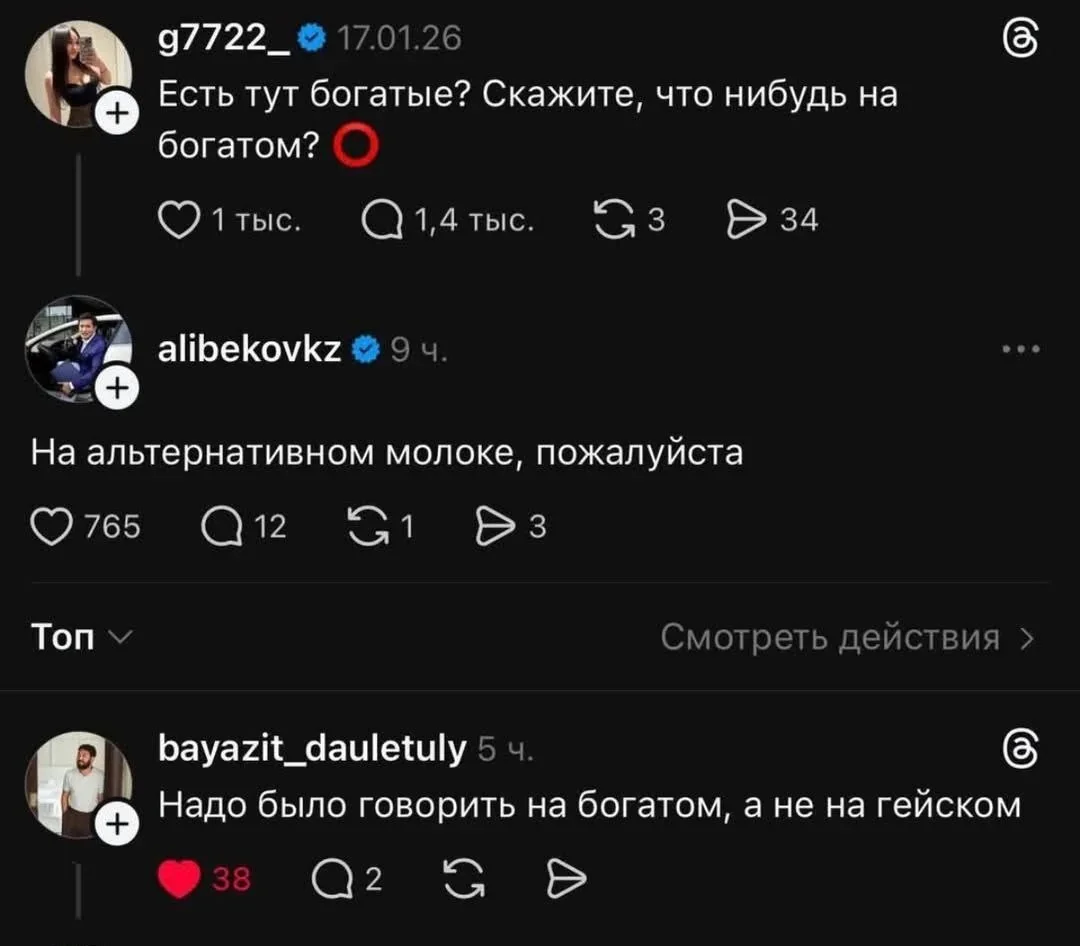Open the alibekovkz username profile
1080x946 pixels.
[x=250, y=349]
